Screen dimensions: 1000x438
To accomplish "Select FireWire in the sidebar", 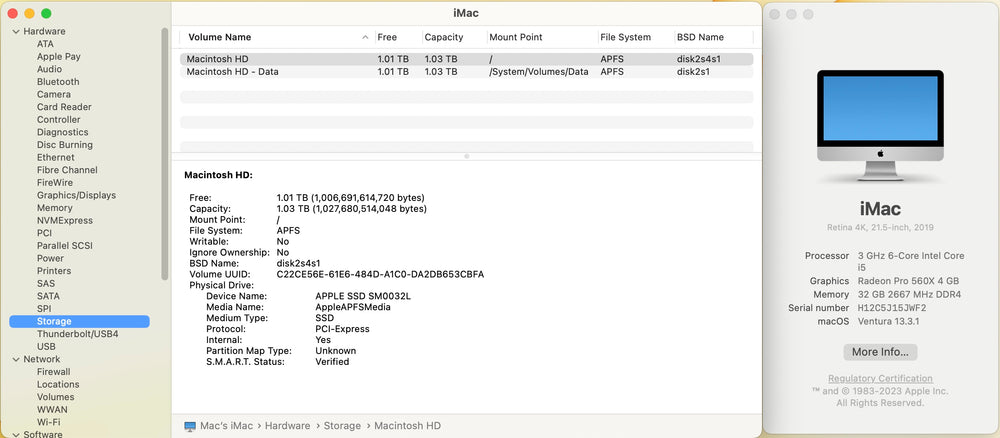I will point(55,182).
